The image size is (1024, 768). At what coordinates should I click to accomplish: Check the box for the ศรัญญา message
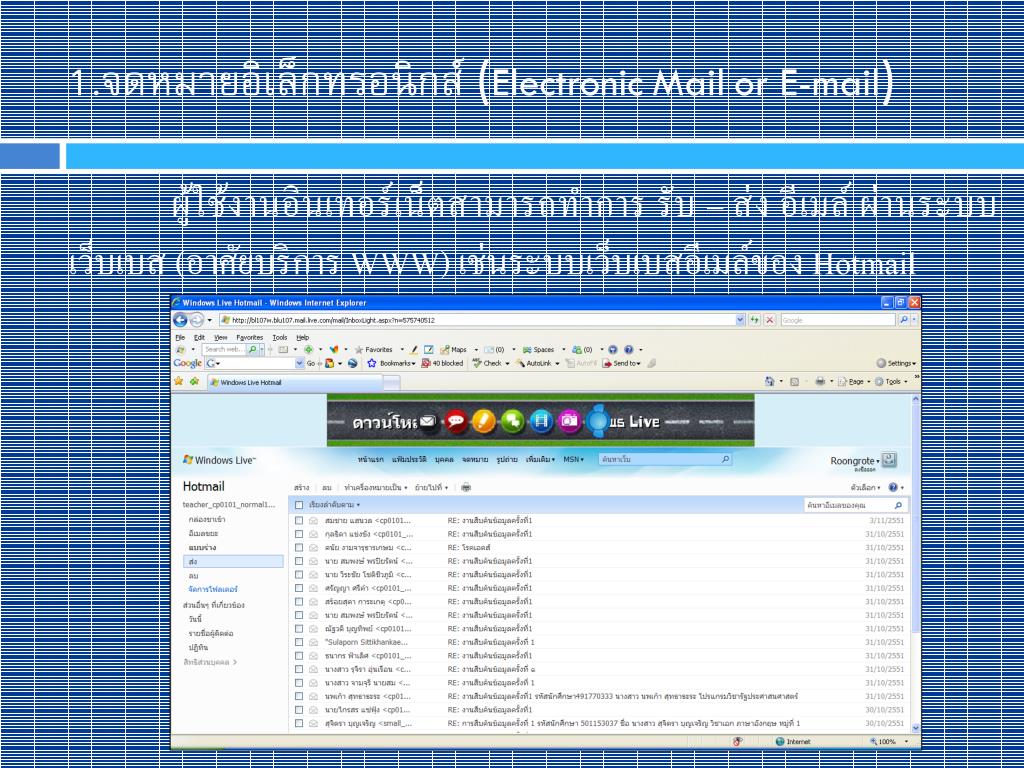[x=298, y=588]
